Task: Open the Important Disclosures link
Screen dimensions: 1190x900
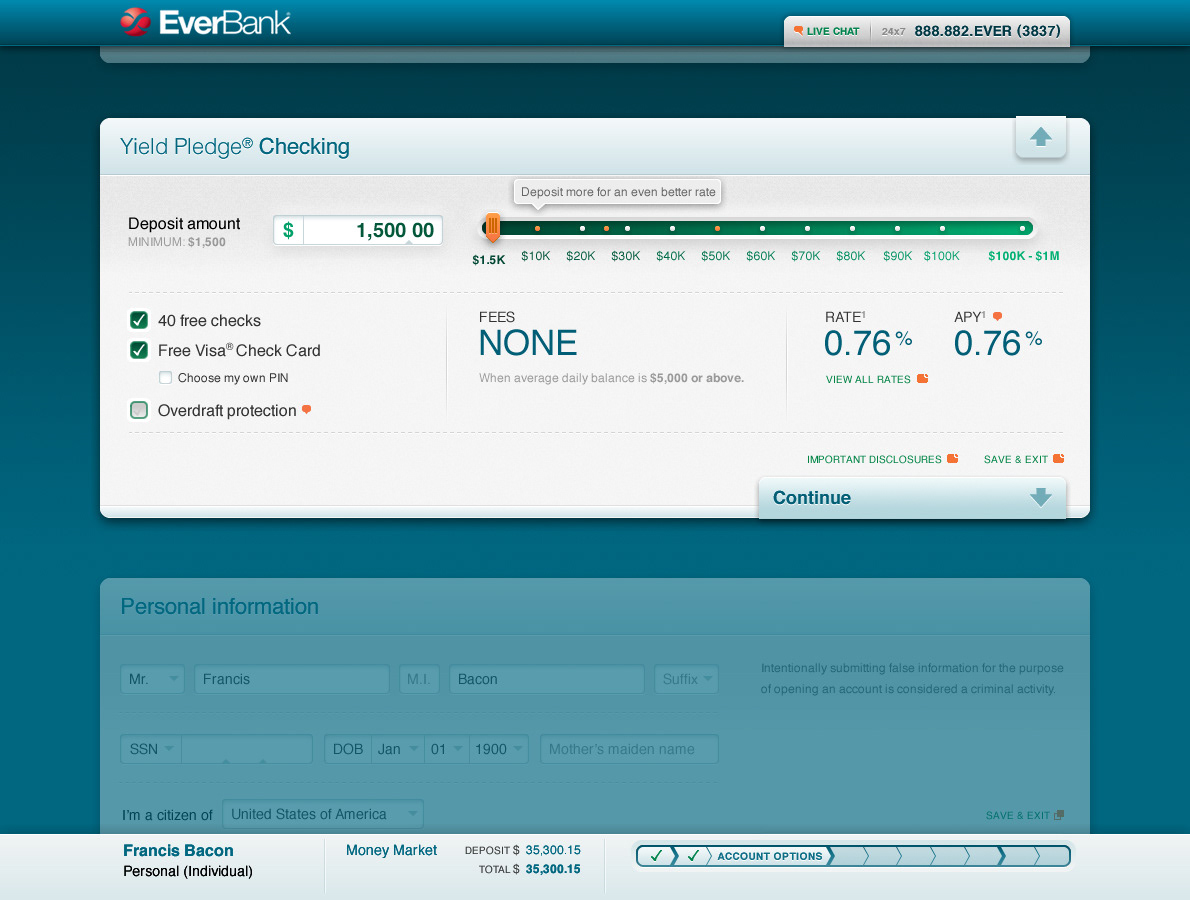Action: (874, 459)
